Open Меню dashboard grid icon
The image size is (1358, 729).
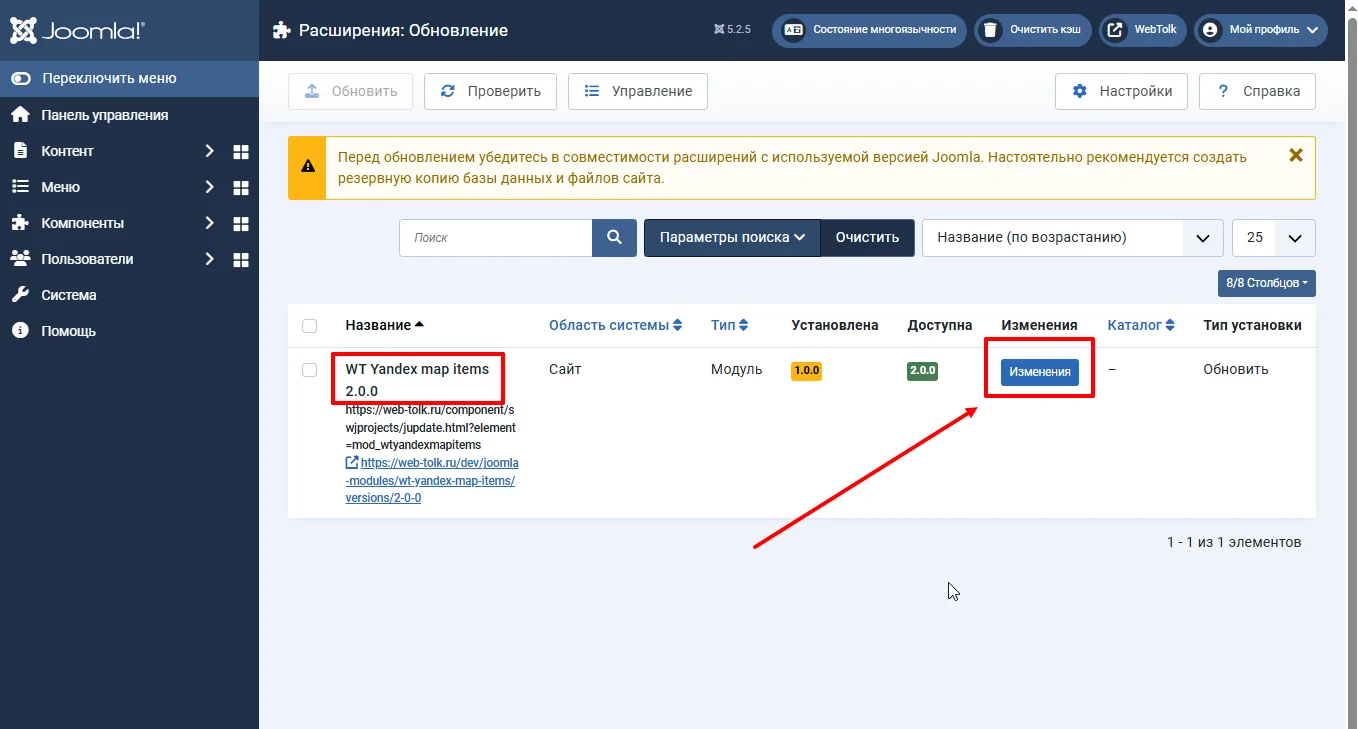click(x=240, y=188)
